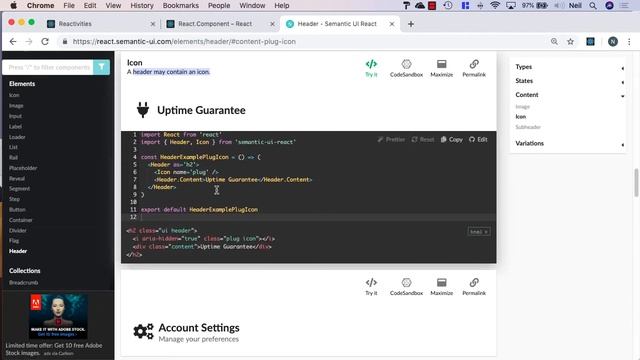Click the browser forward arrow

[29, 42]
